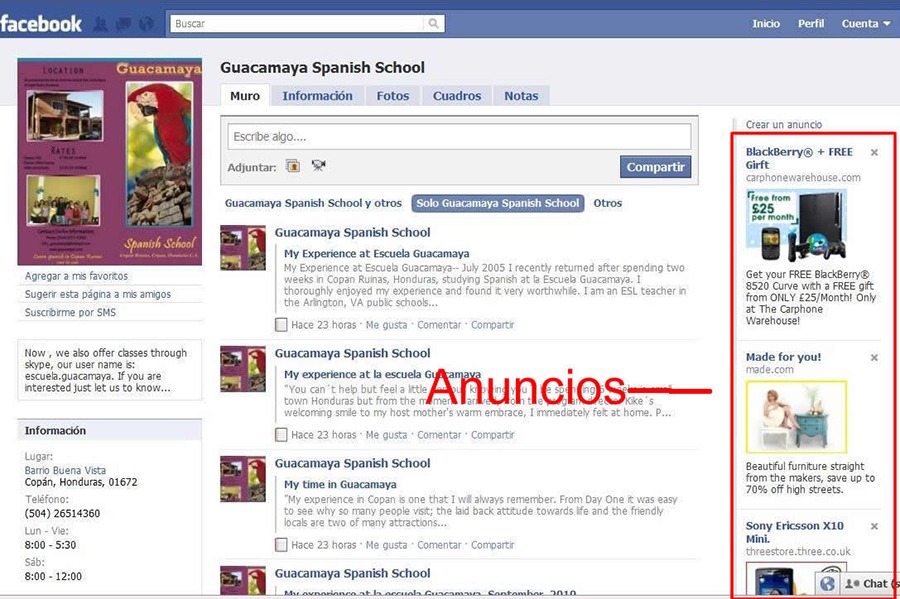The image size is (900, 599).
Task: Click post avatar beside My Experience at Escuela Guacamaya
Action: pos(243,247)
